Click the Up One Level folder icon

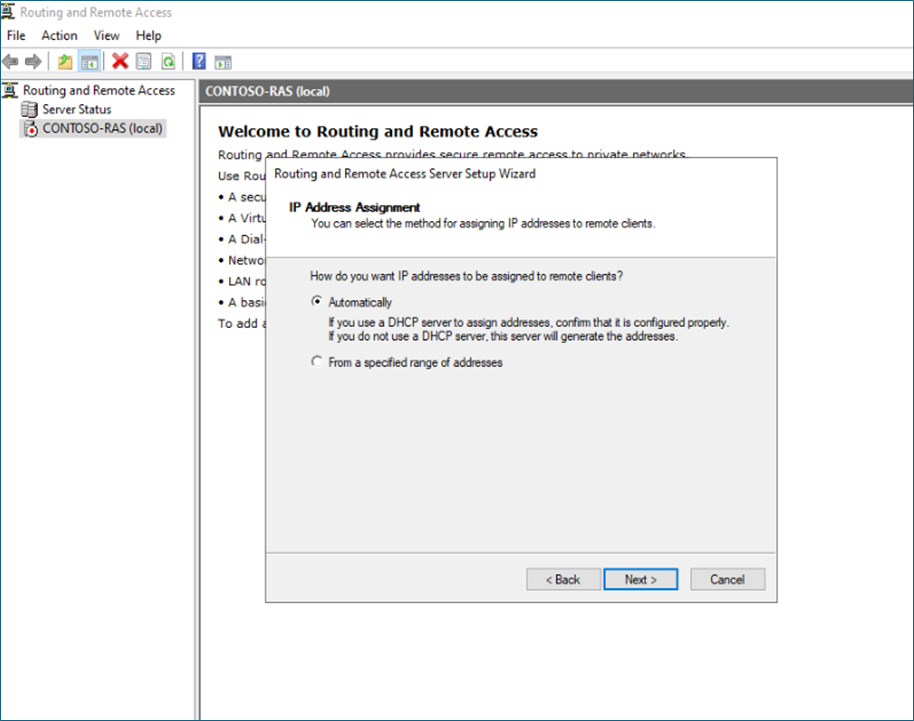(65, 61)
